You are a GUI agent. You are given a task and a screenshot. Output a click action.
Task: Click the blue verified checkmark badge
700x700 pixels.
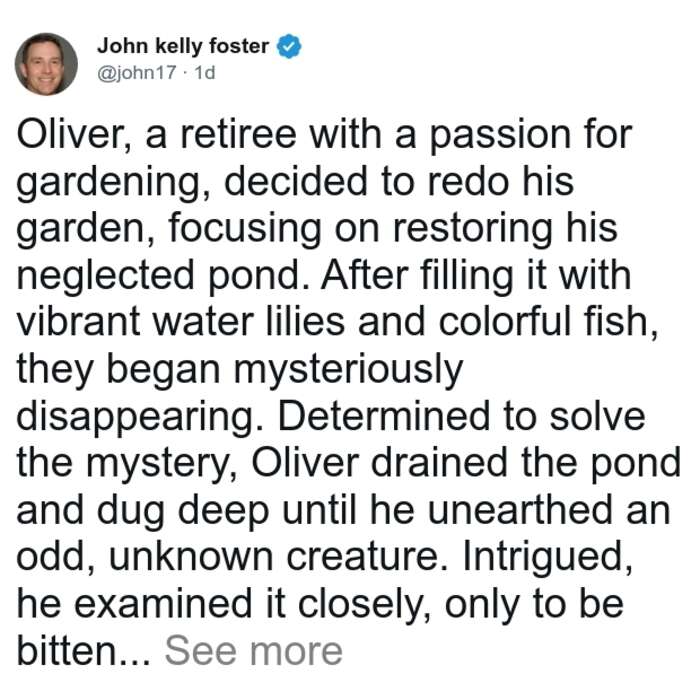pyautogui.click(x=289, y=46)
